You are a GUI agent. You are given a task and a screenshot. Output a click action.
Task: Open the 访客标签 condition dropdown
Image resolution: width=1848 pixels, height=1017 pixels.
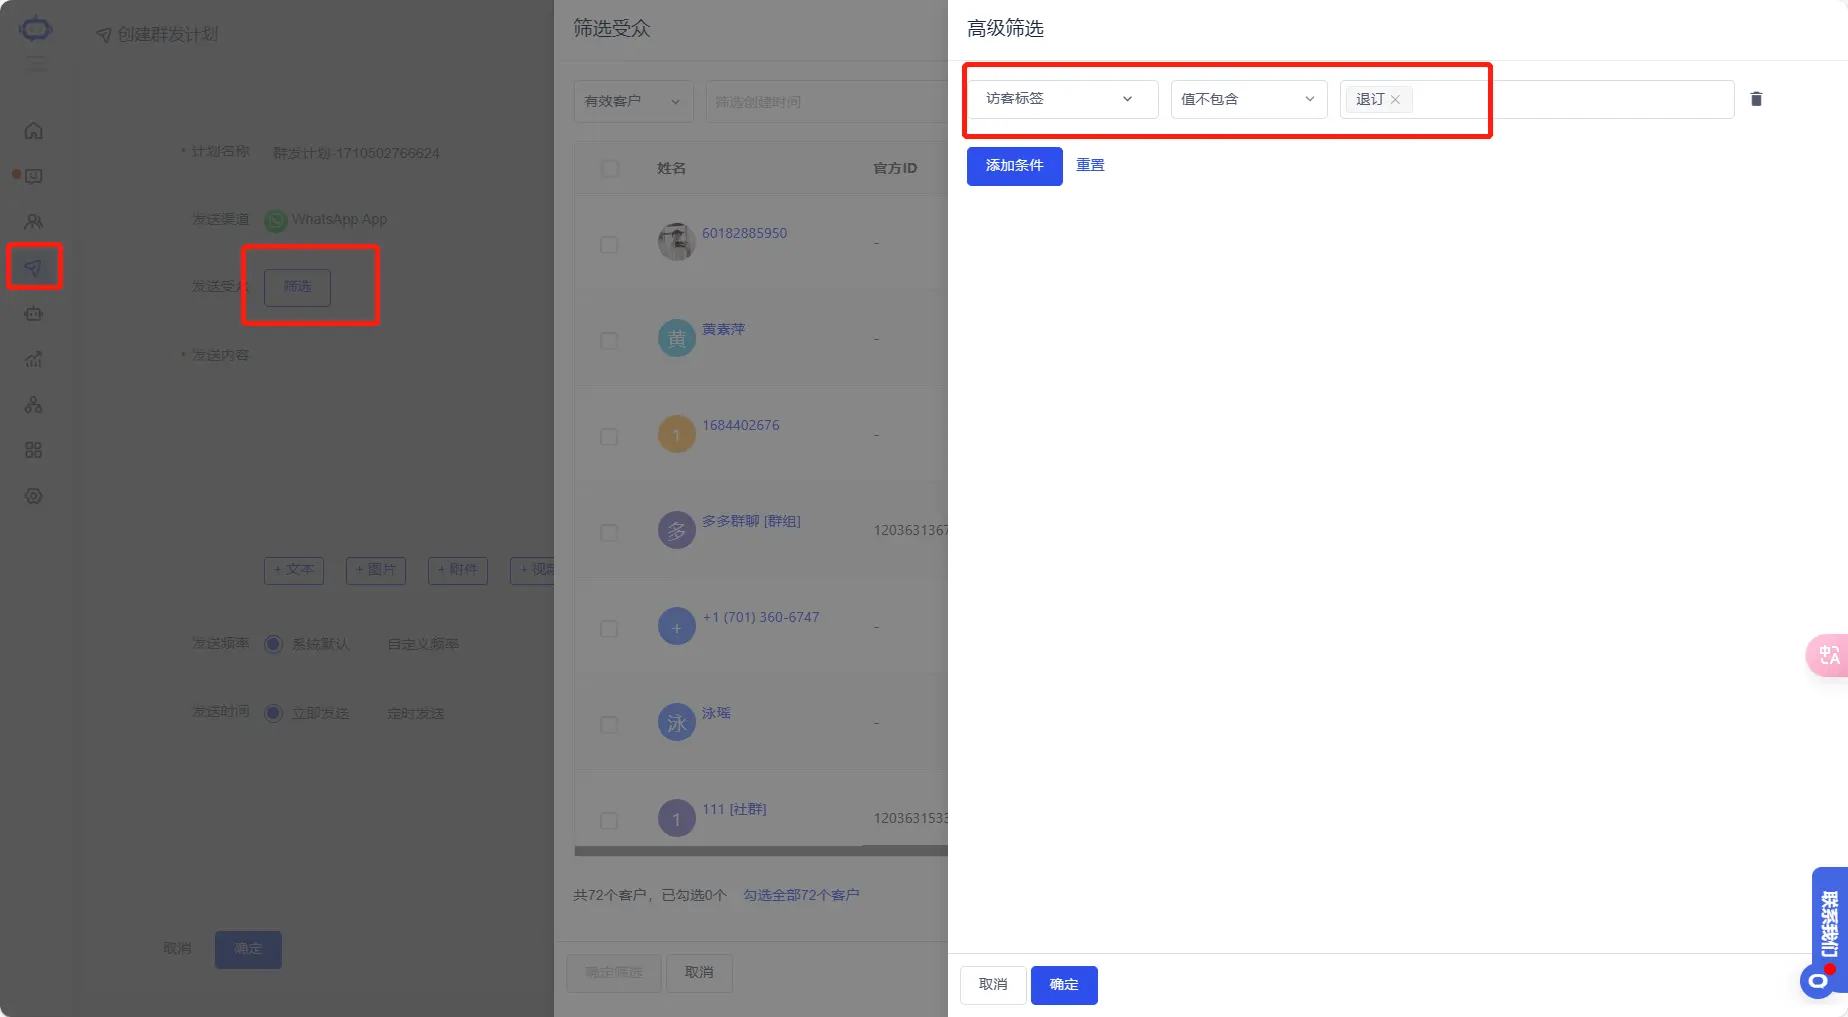click(1061, 99)
